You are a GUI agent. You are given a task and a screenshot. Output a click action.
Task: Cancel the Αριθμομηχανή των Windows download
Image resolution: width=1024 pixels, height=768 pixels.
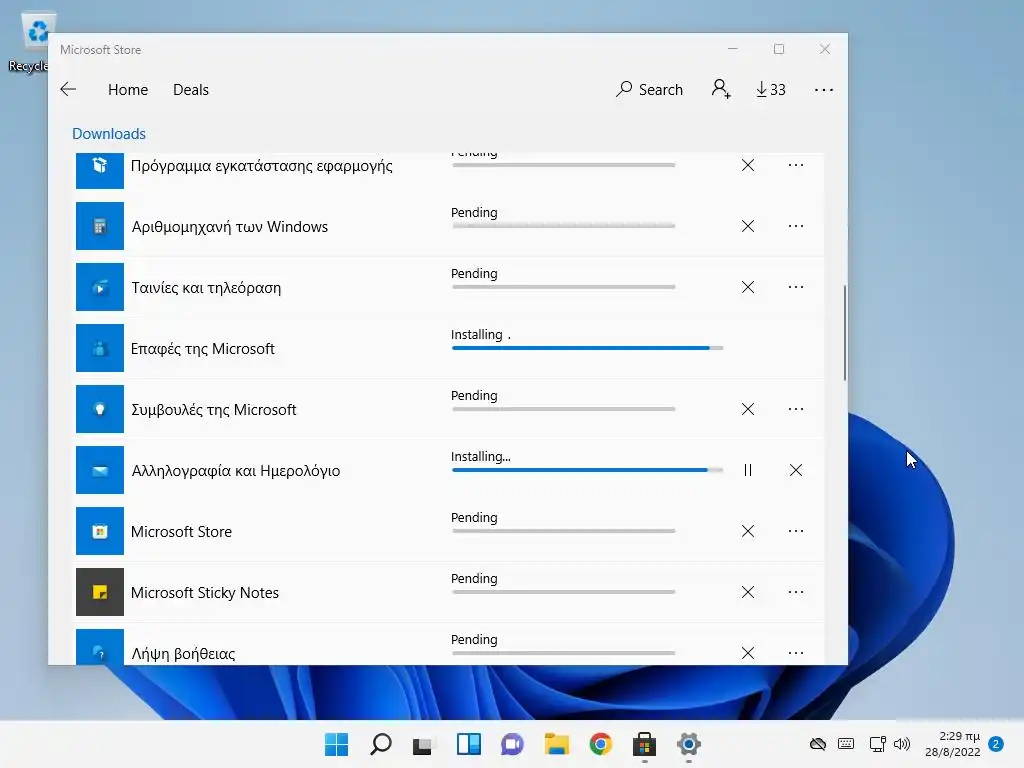pos(748,226)
